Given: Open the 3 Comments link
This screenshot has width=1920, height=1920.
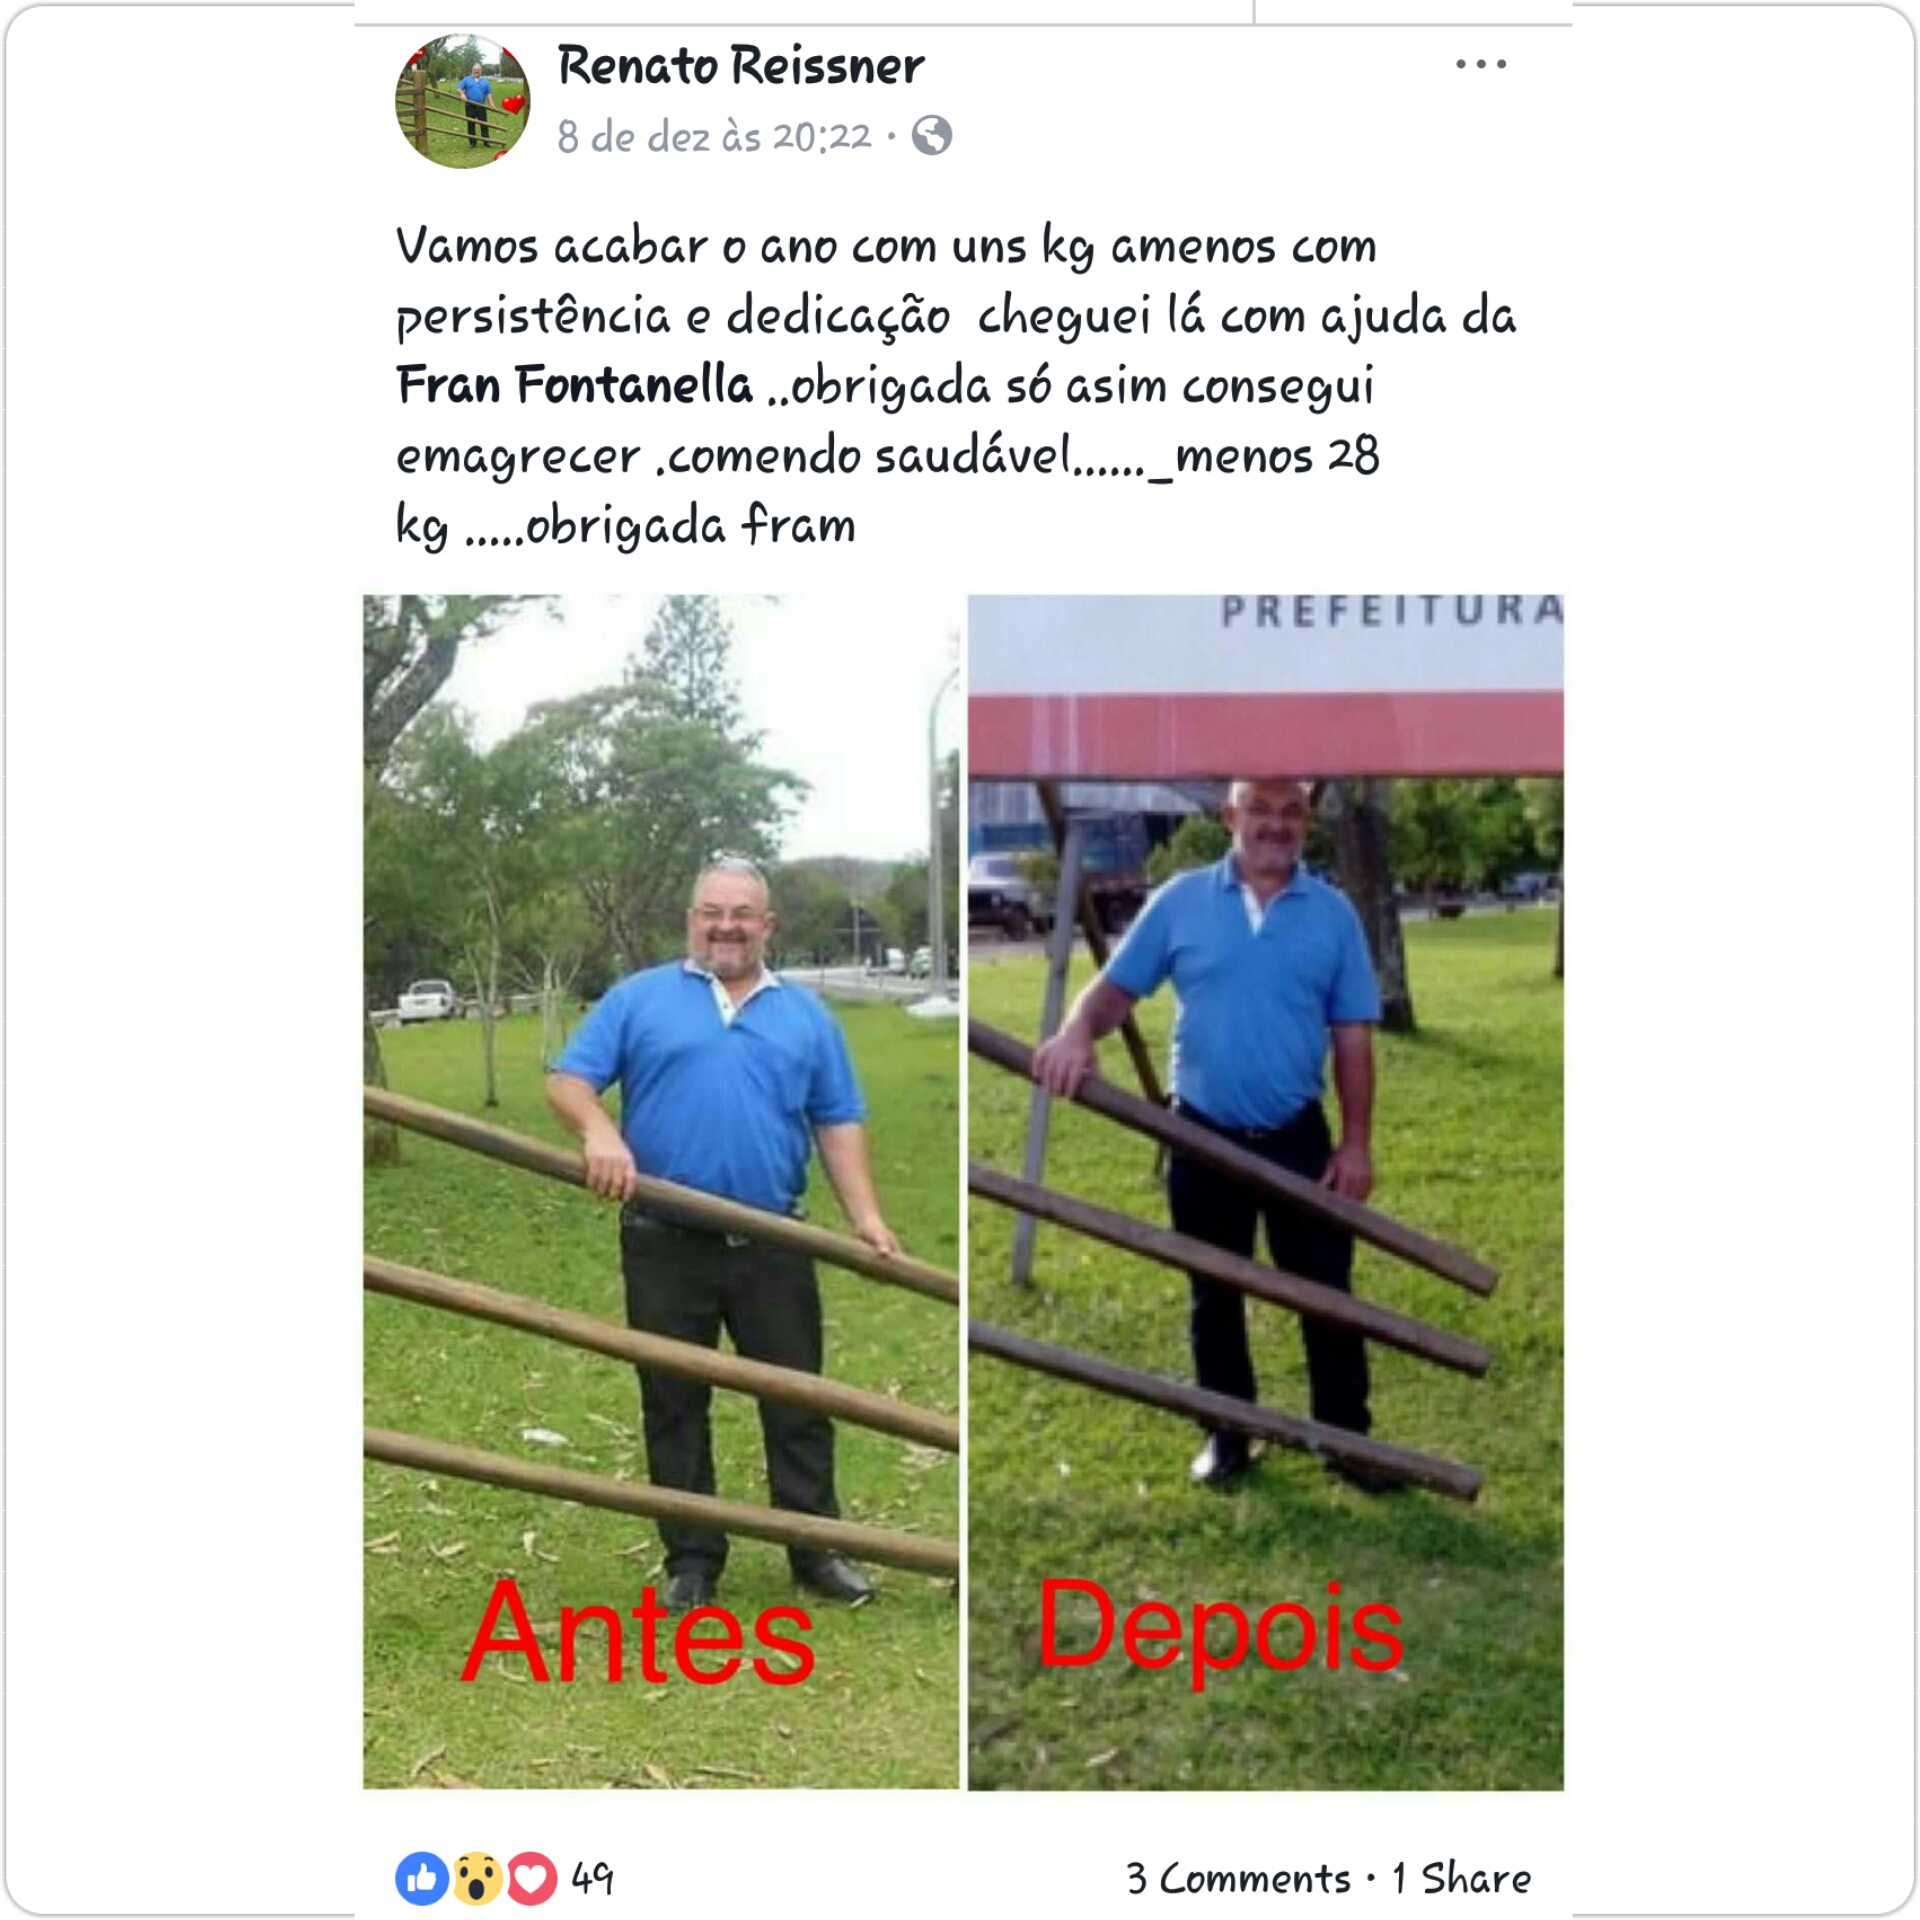Looking at the screenshot, I should tap(1238, 1879).
